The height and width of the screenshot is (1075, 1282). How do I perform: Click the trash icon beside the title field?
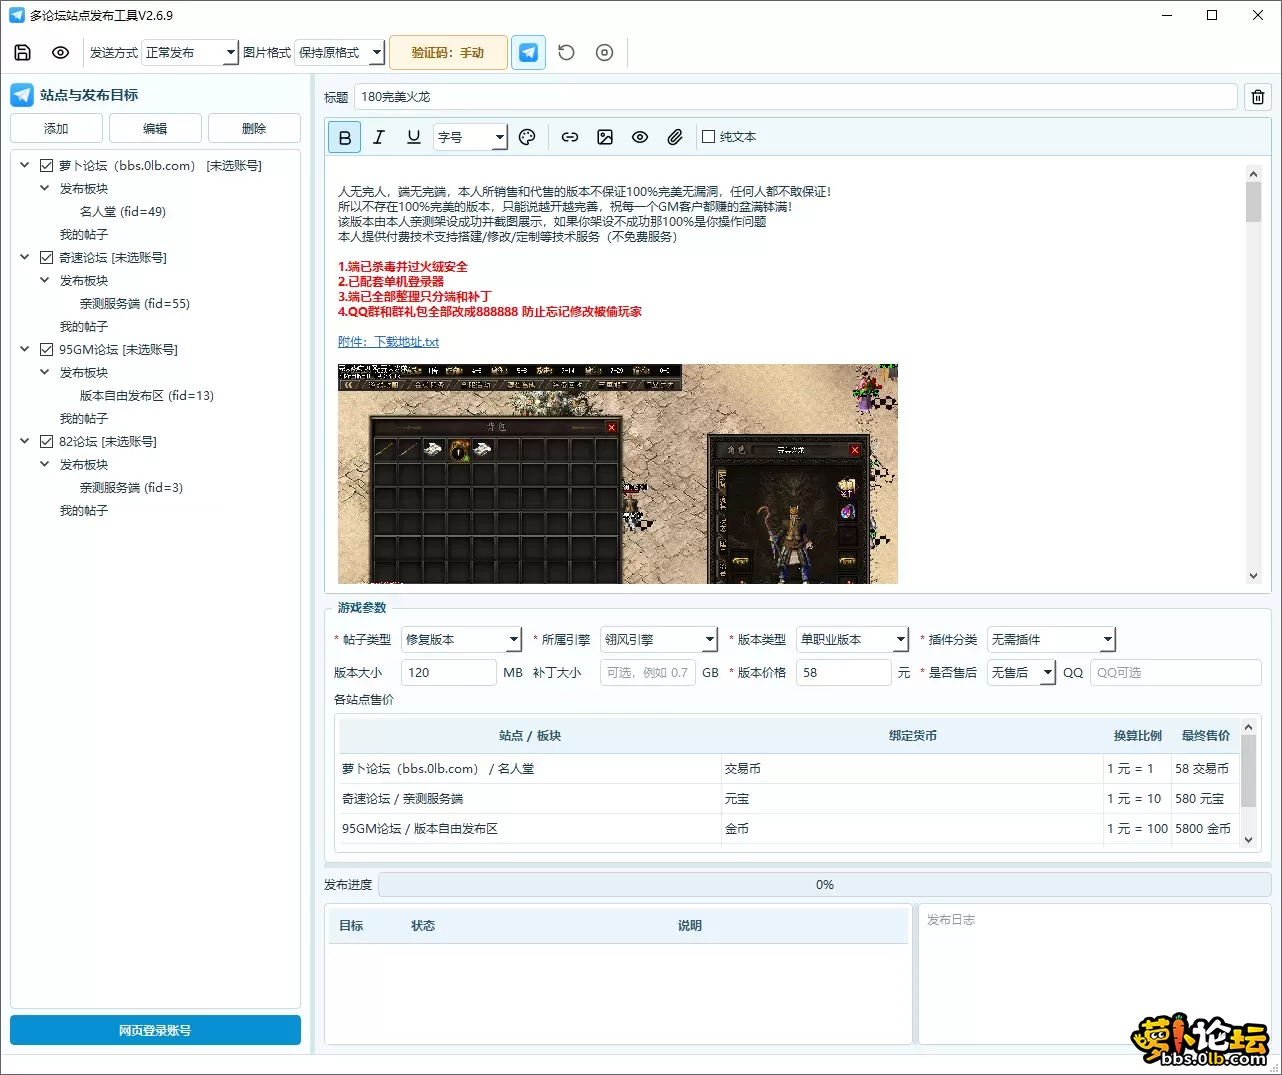pos(1258,97)
